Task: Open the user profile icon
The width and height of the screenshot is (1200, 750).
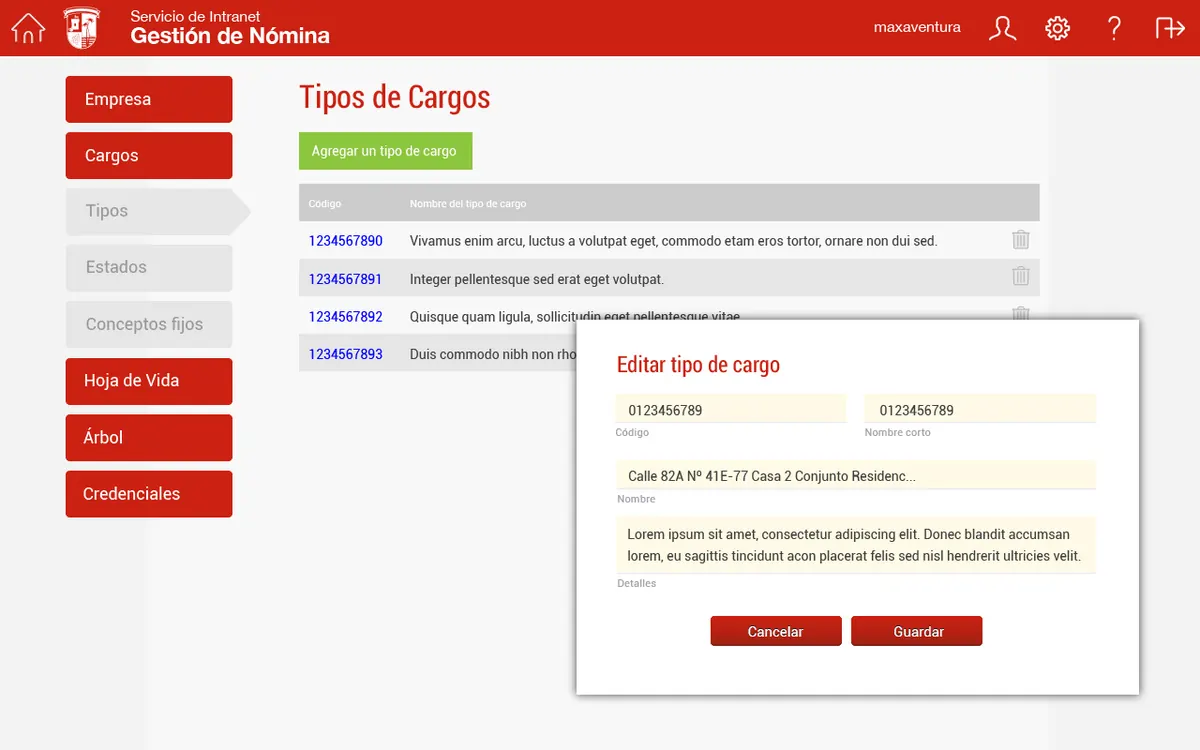Action: click(x=1002, y=28)
